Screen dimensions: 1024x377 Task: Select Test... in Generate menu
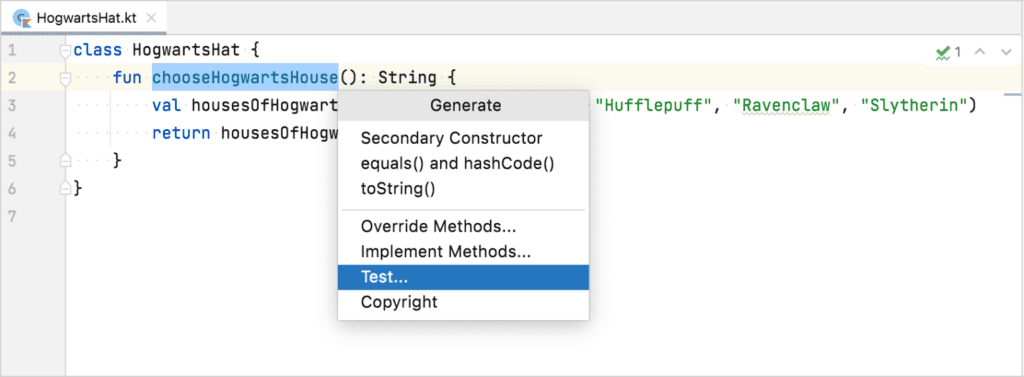click(463, 277)
